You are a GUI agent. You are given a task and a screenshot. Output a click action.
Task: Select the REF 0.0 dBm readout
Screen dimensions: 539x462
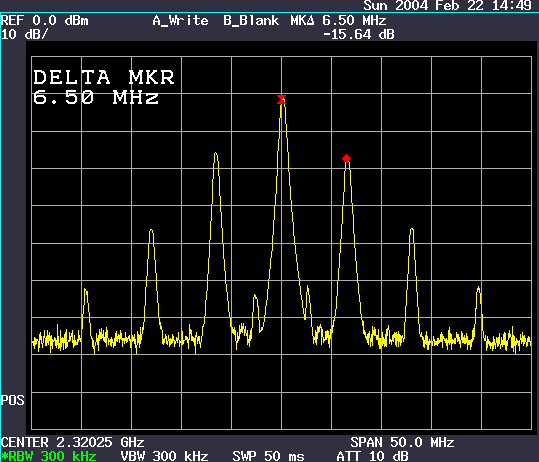pos(45,21)
